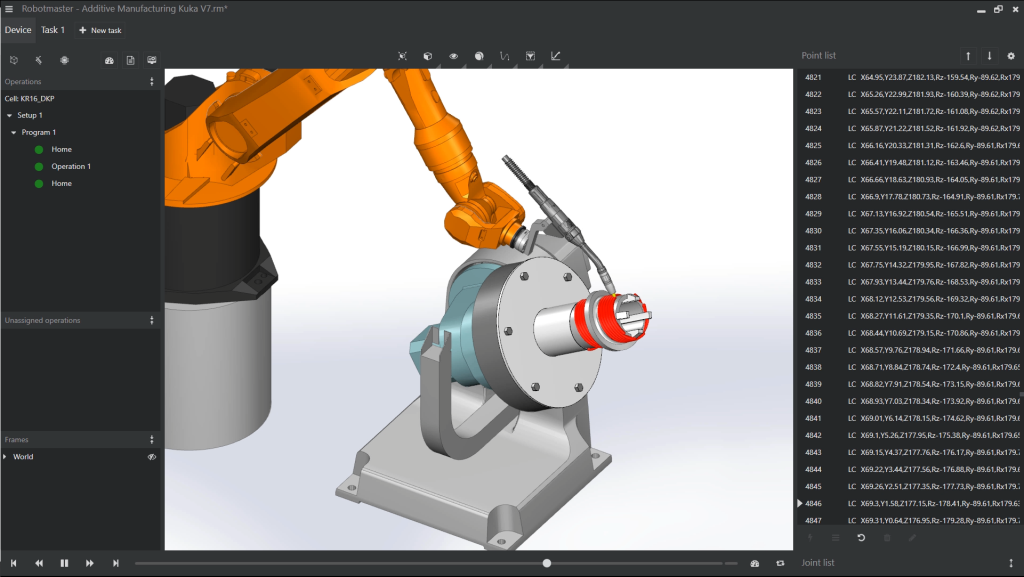Click the fit-to-view icon in viewport toolbar
This screenshot has height=577, width=1024.
(402, 56)
